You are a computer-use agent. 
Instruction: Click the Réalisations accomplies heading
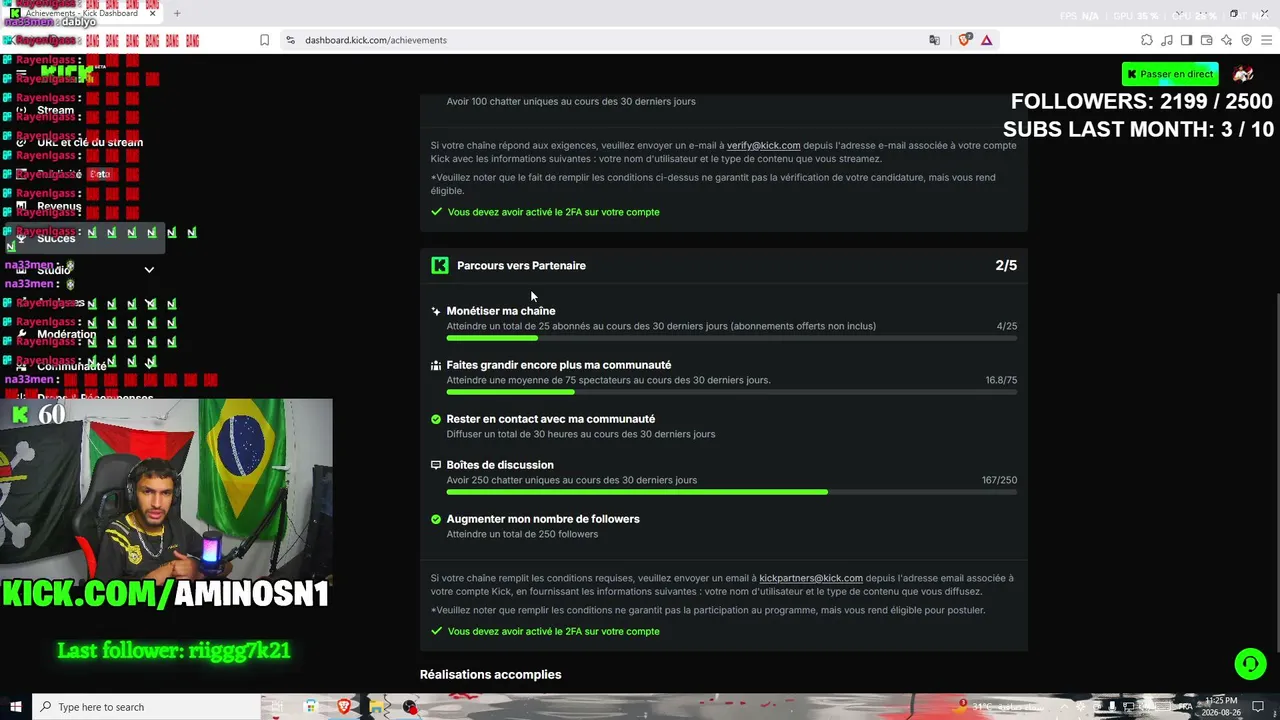(491, 674)
